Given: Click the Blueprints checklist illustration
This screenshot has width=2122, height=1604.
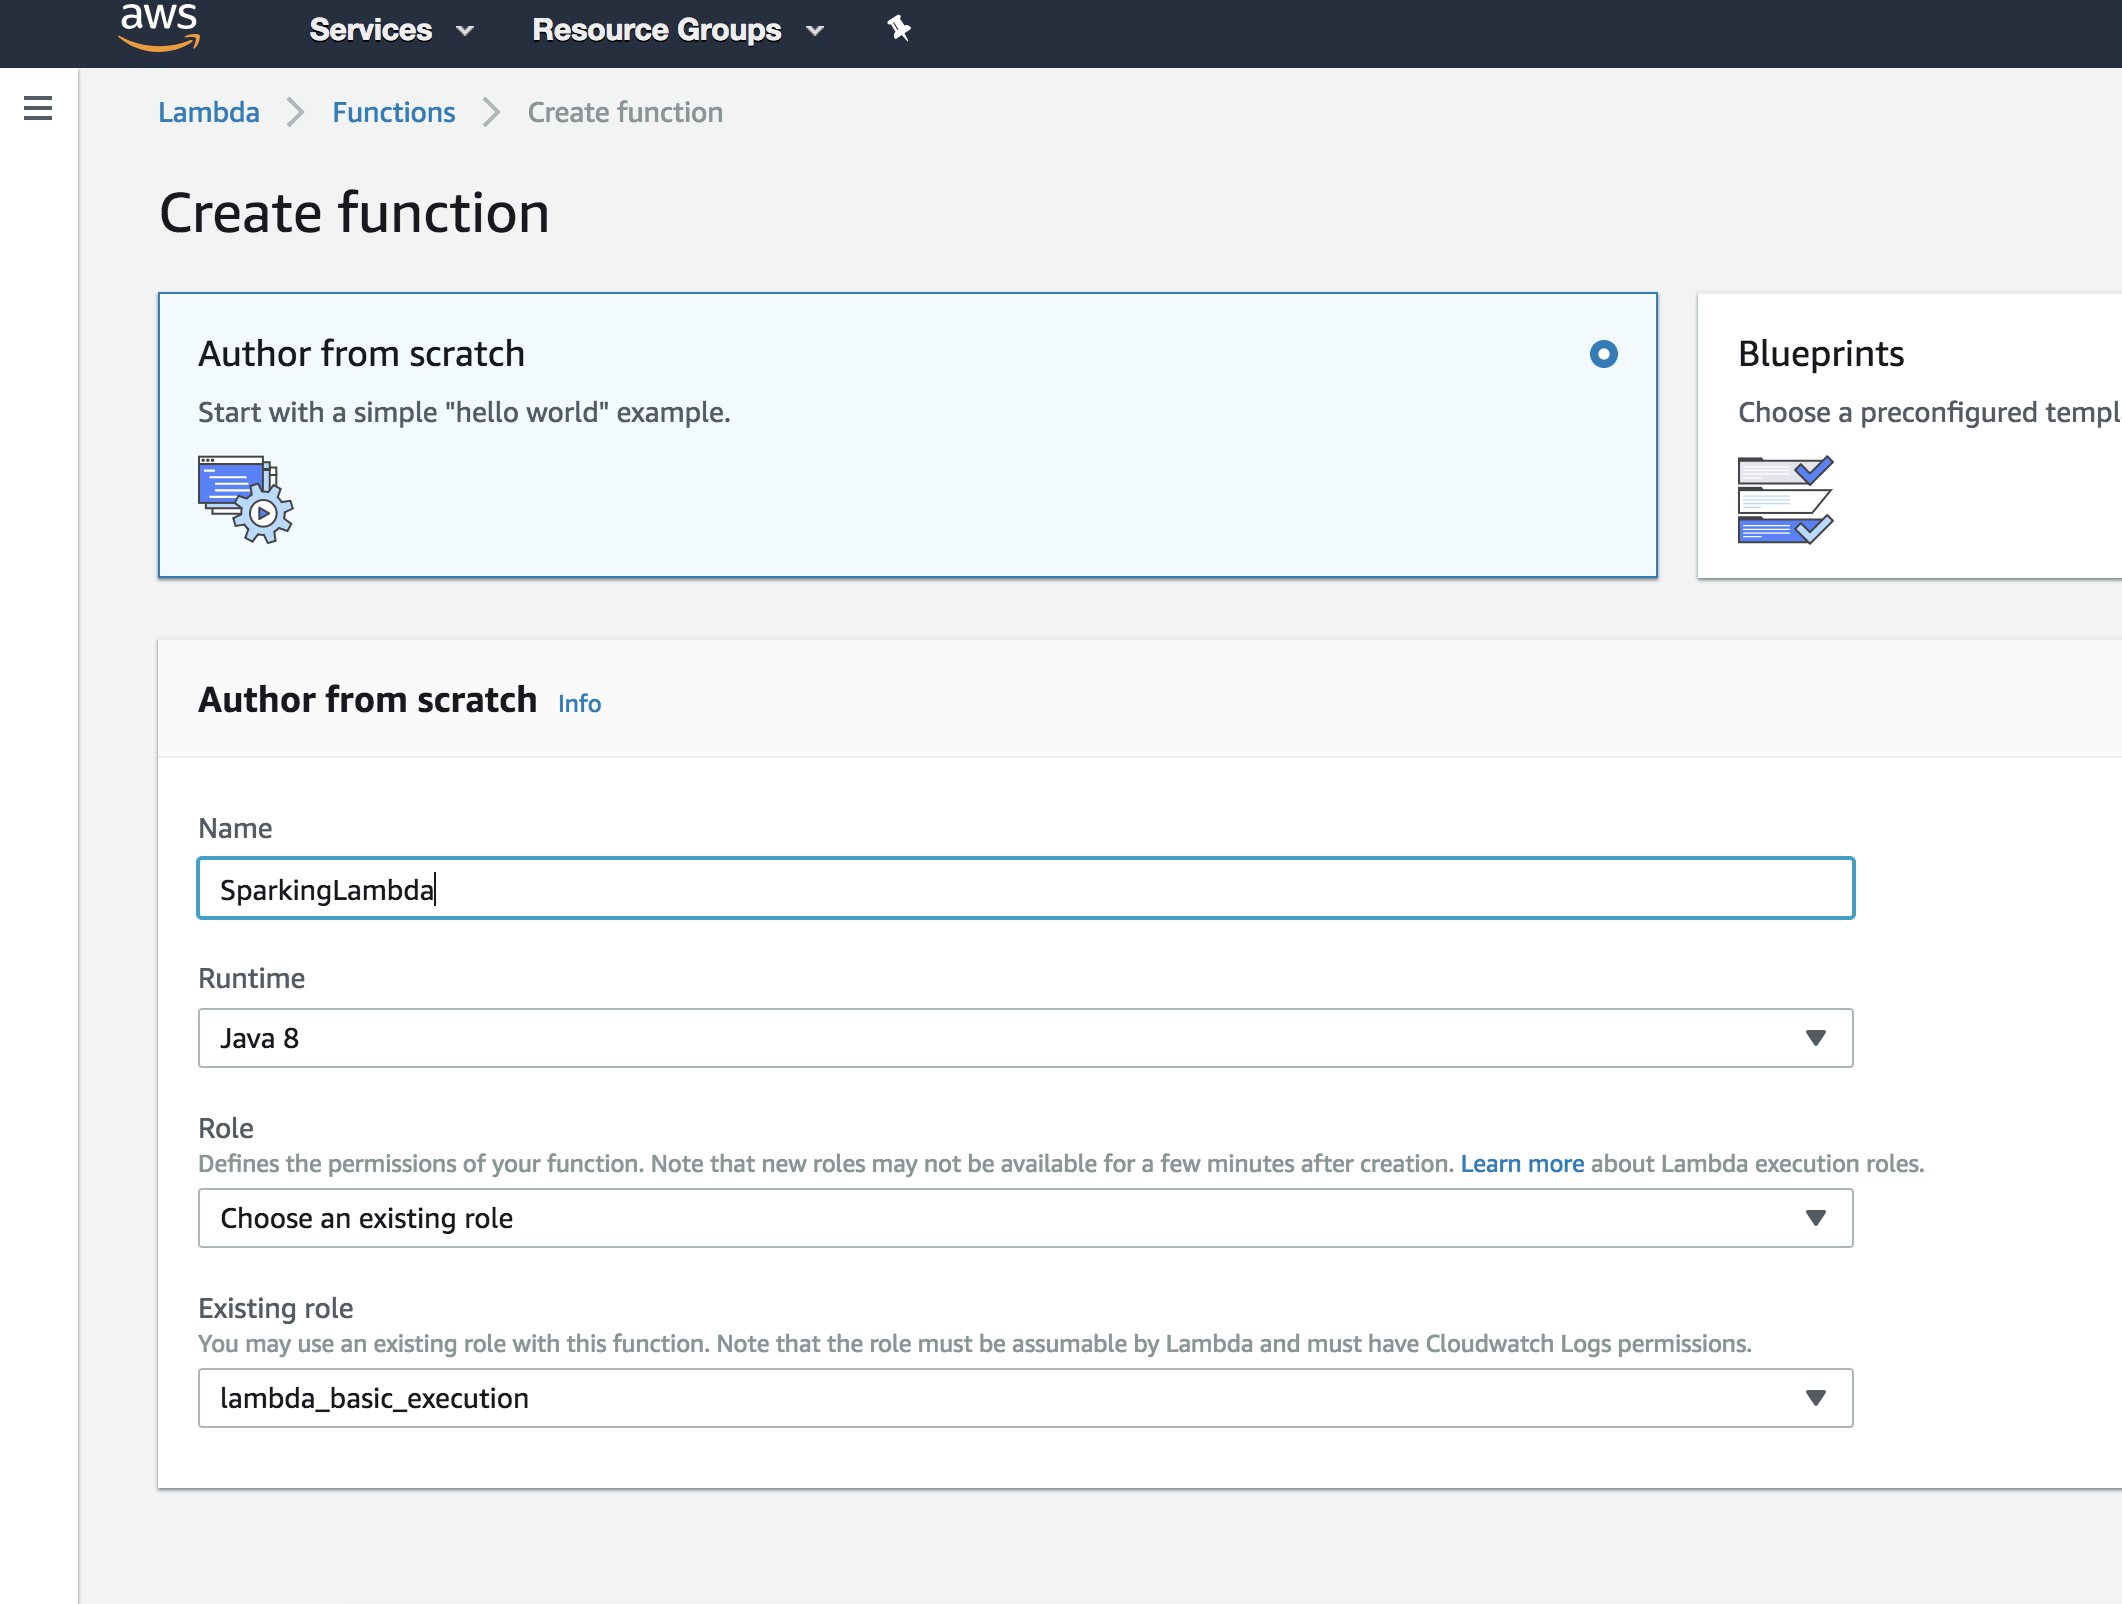Looking at the screenshot, I should pyautogui.click(x=1785, y=499).
